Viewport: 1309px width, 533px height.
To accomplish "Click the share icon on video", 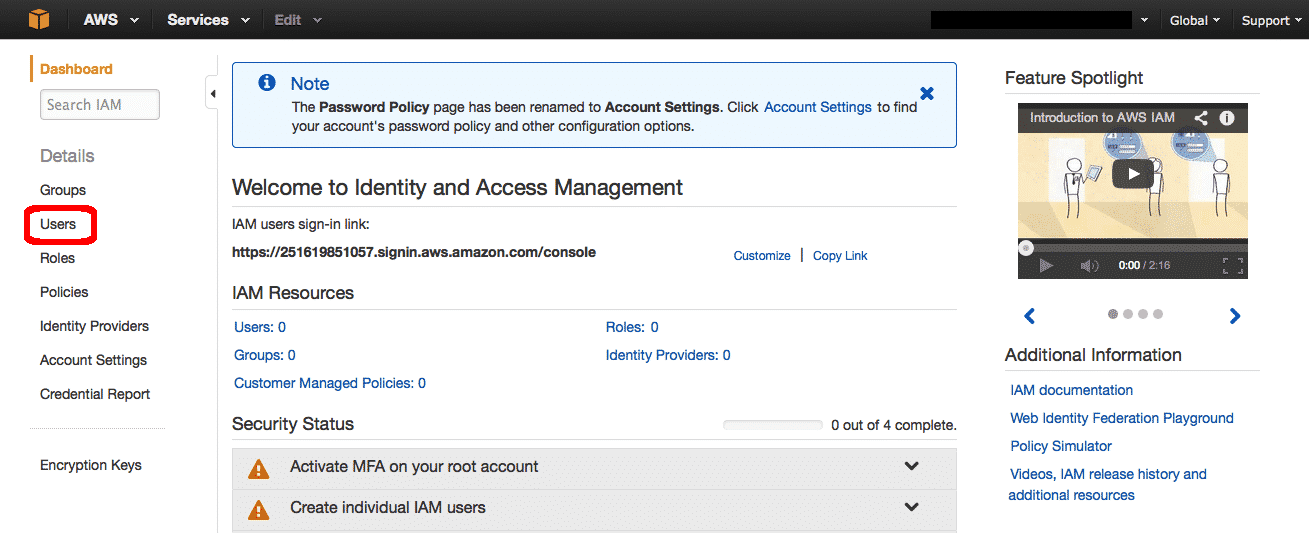I will (x=1201, y=118).
